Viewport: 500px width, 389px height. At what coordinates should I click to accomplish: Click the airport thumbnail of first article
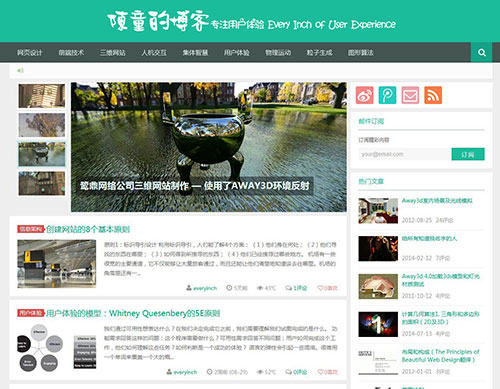[57, 264]
